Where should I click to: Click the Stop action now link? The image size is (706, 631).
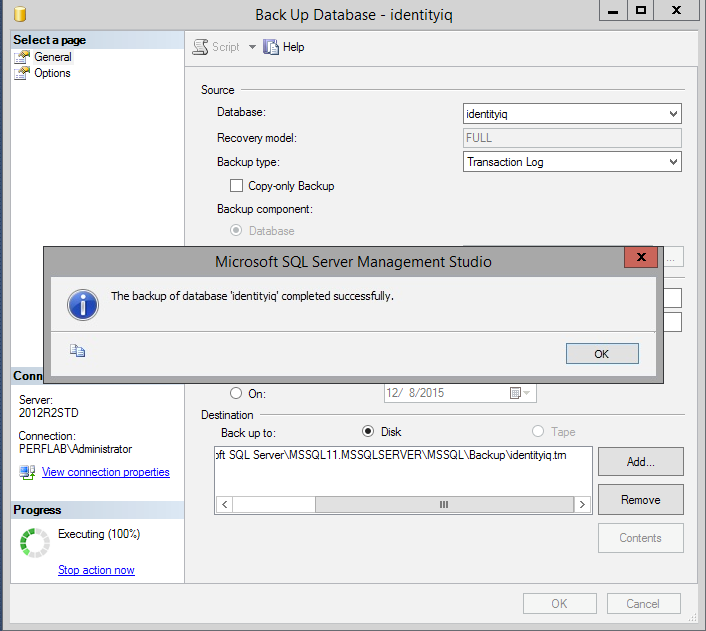96,570
